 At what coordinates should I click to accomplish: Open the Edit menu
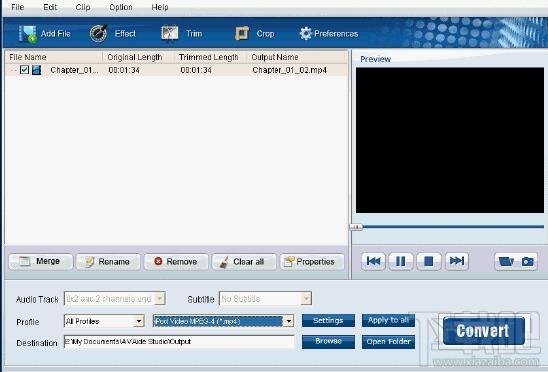50,7
